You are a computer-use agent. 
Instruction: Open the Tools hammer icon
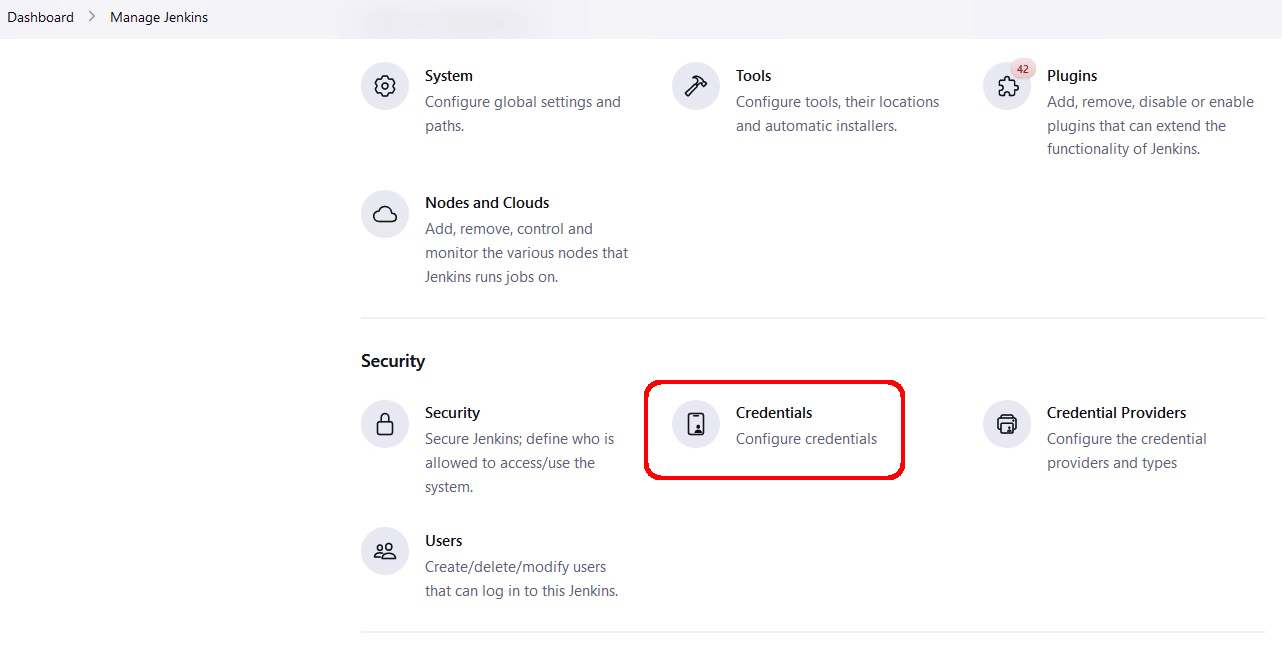coord(696,86)
